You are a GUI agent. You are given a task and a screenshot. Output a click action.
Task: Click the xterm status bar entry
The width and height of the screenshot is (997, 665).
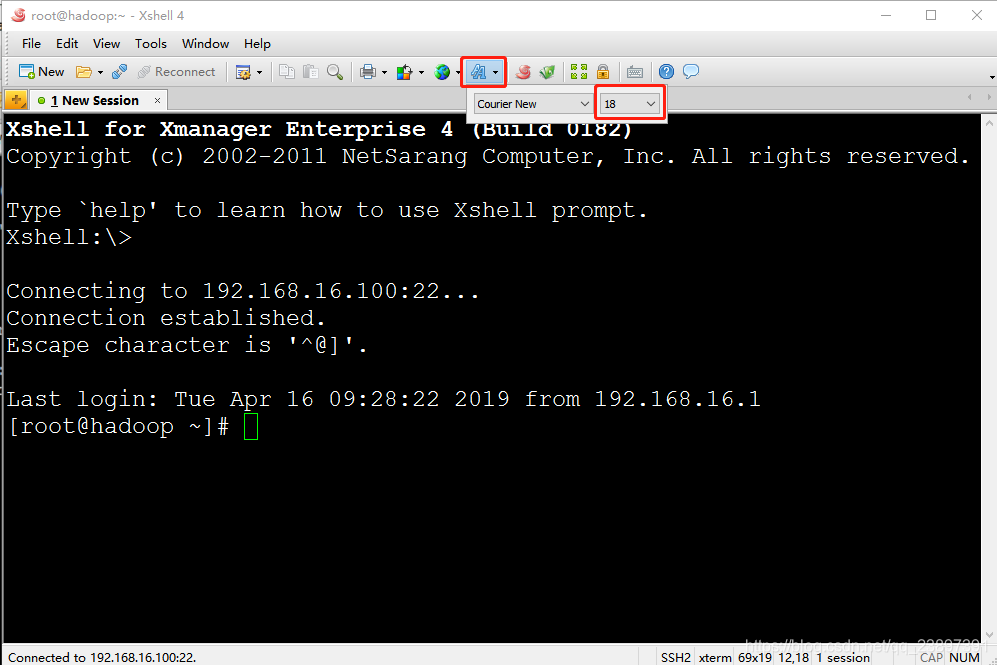click(x=715, y=657)
